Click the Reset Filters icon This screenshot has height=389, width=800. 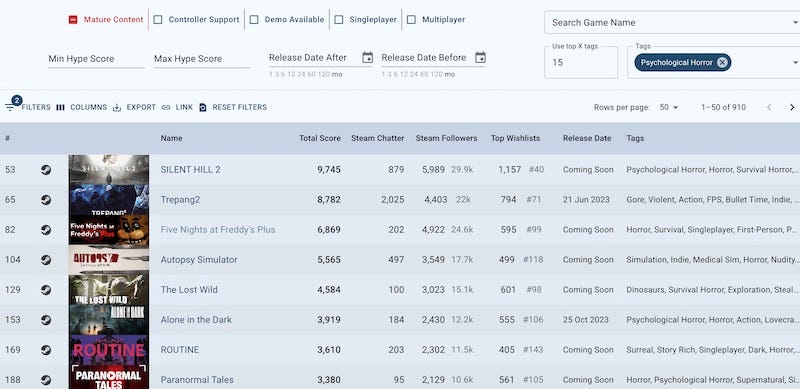[203, 107]
